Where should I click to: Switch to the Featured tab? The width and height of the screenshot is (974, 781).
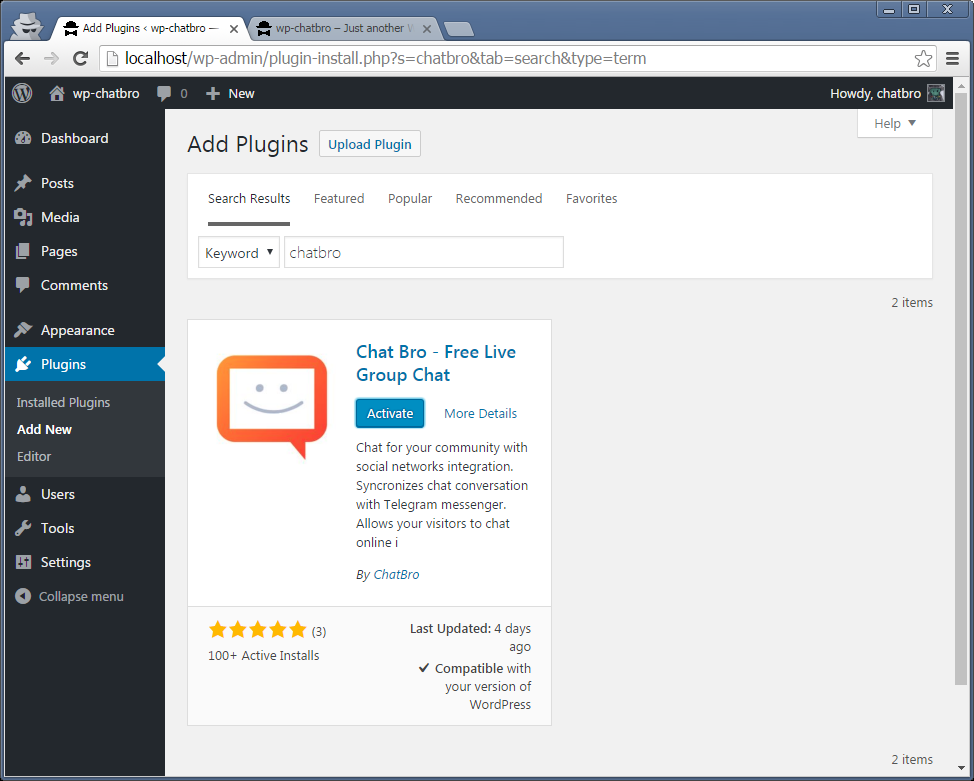click(339, 199)
